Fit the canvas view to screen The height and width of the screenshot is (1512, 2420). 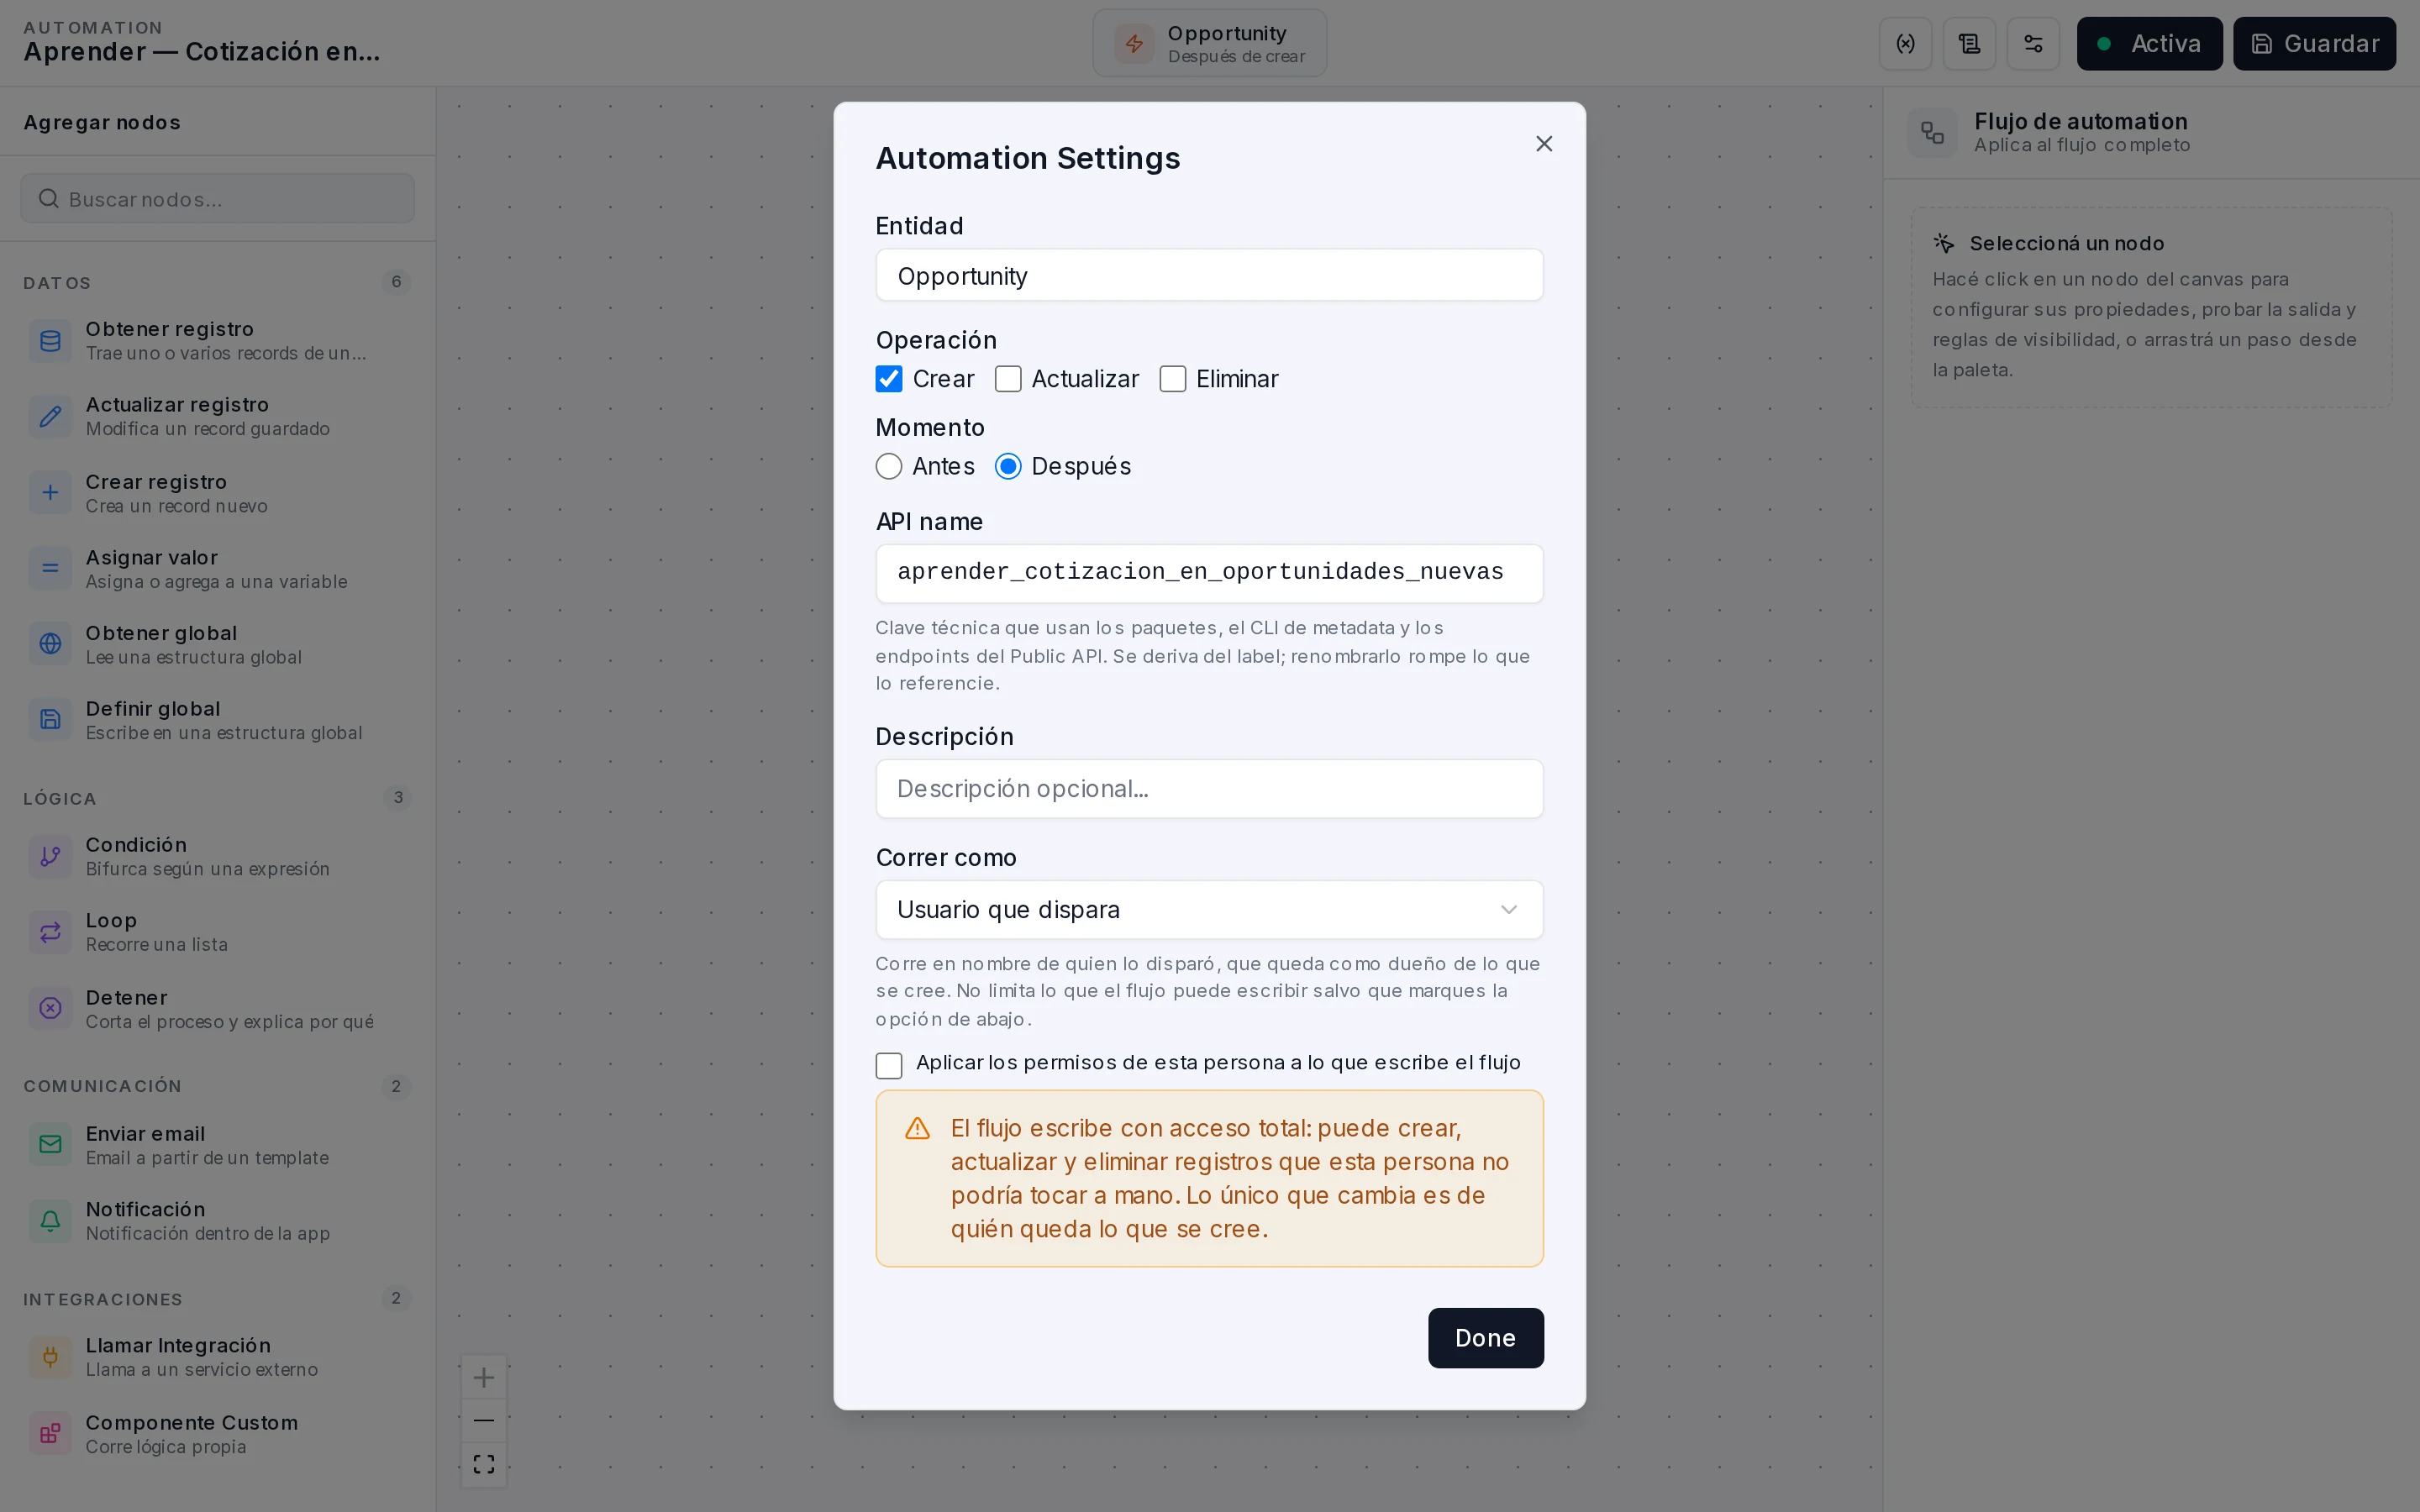point(484,1464)
